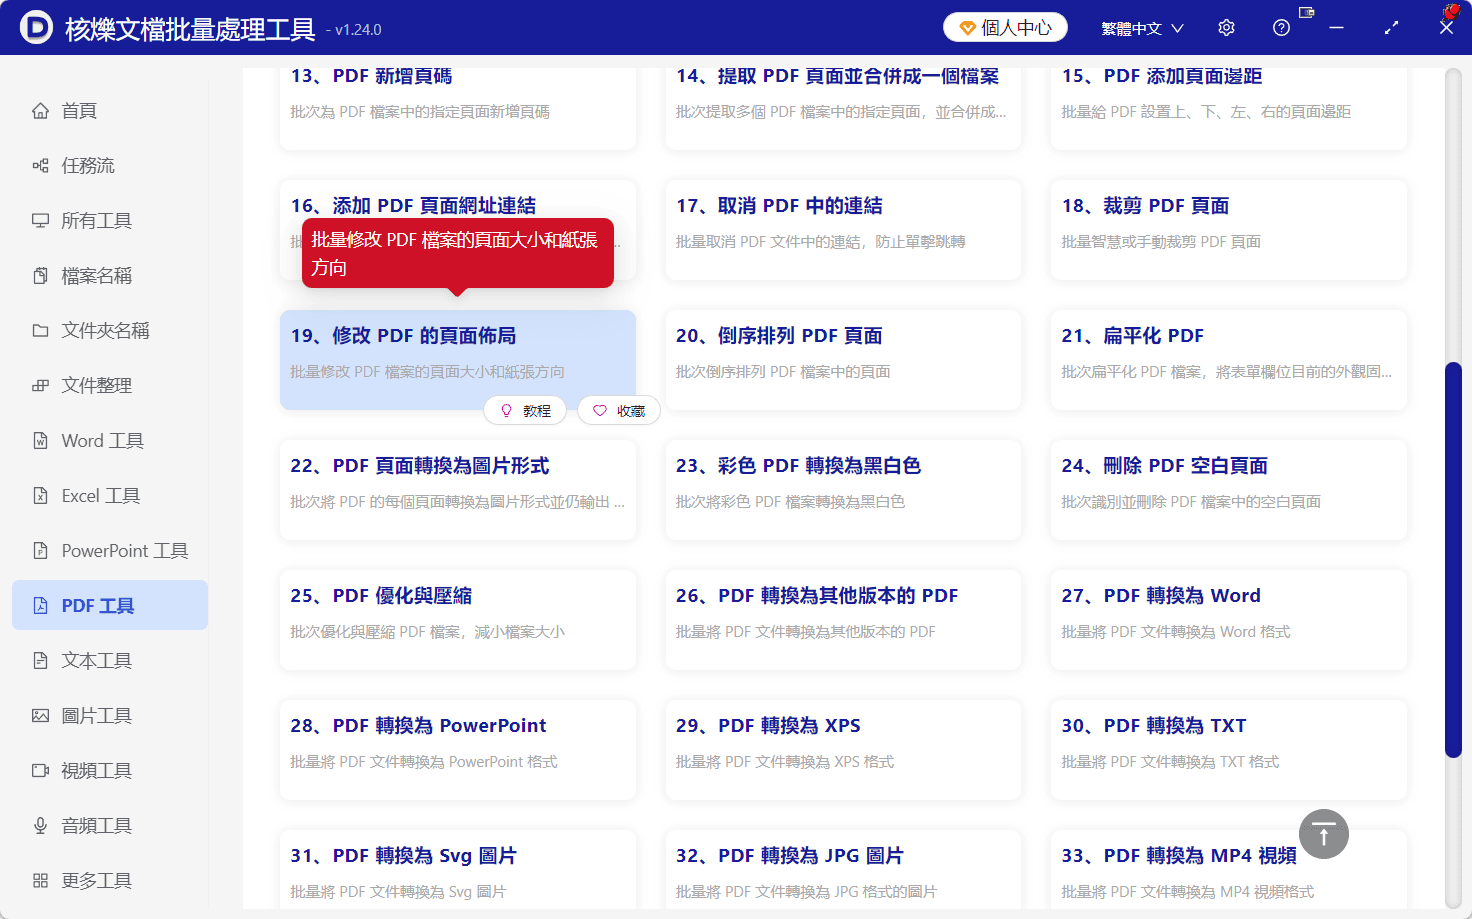
Task: Open 17、取消 PDF 中的連結 tool
Action: coord(843,230)
